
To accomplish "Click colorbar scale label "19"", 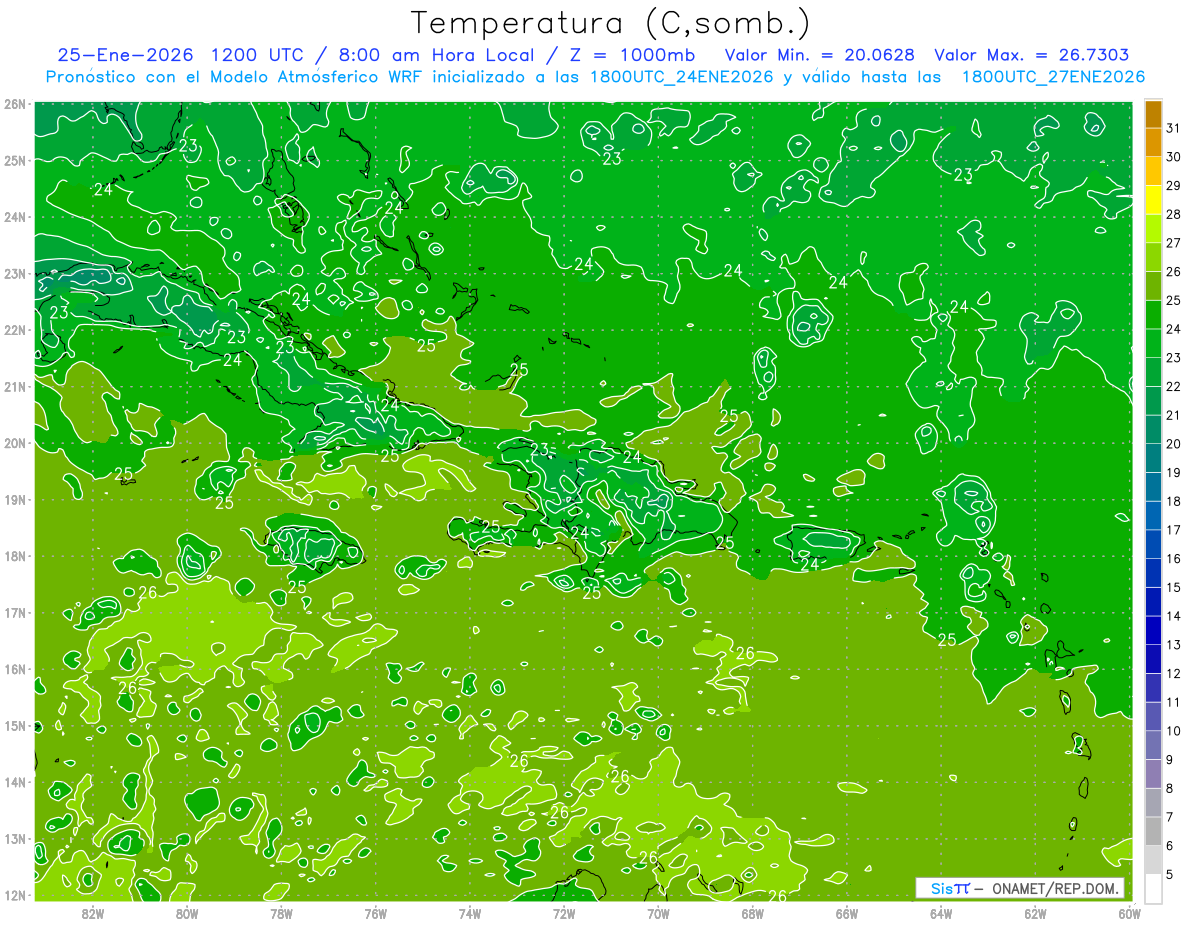I will tap(1173, 473).
